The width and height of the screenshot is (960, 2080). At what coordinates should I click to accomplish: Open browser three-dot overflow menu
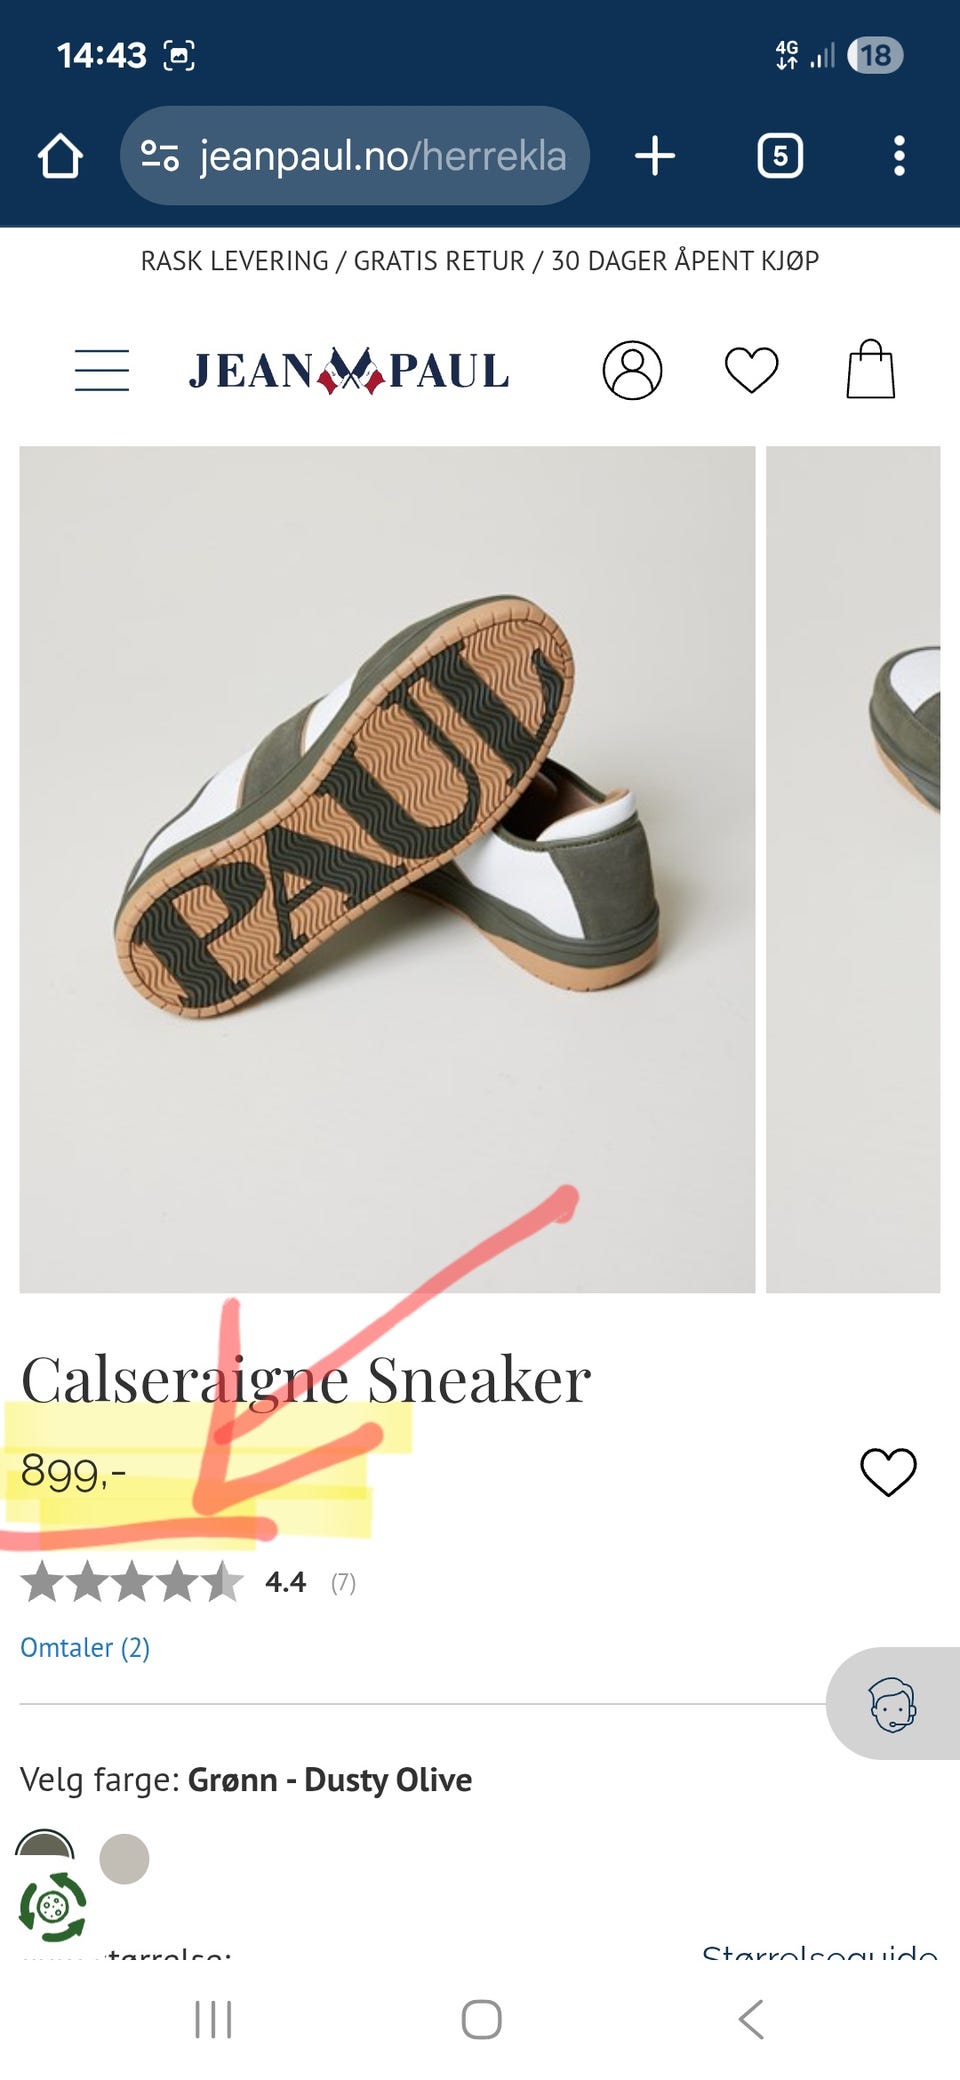click(899, 156)
